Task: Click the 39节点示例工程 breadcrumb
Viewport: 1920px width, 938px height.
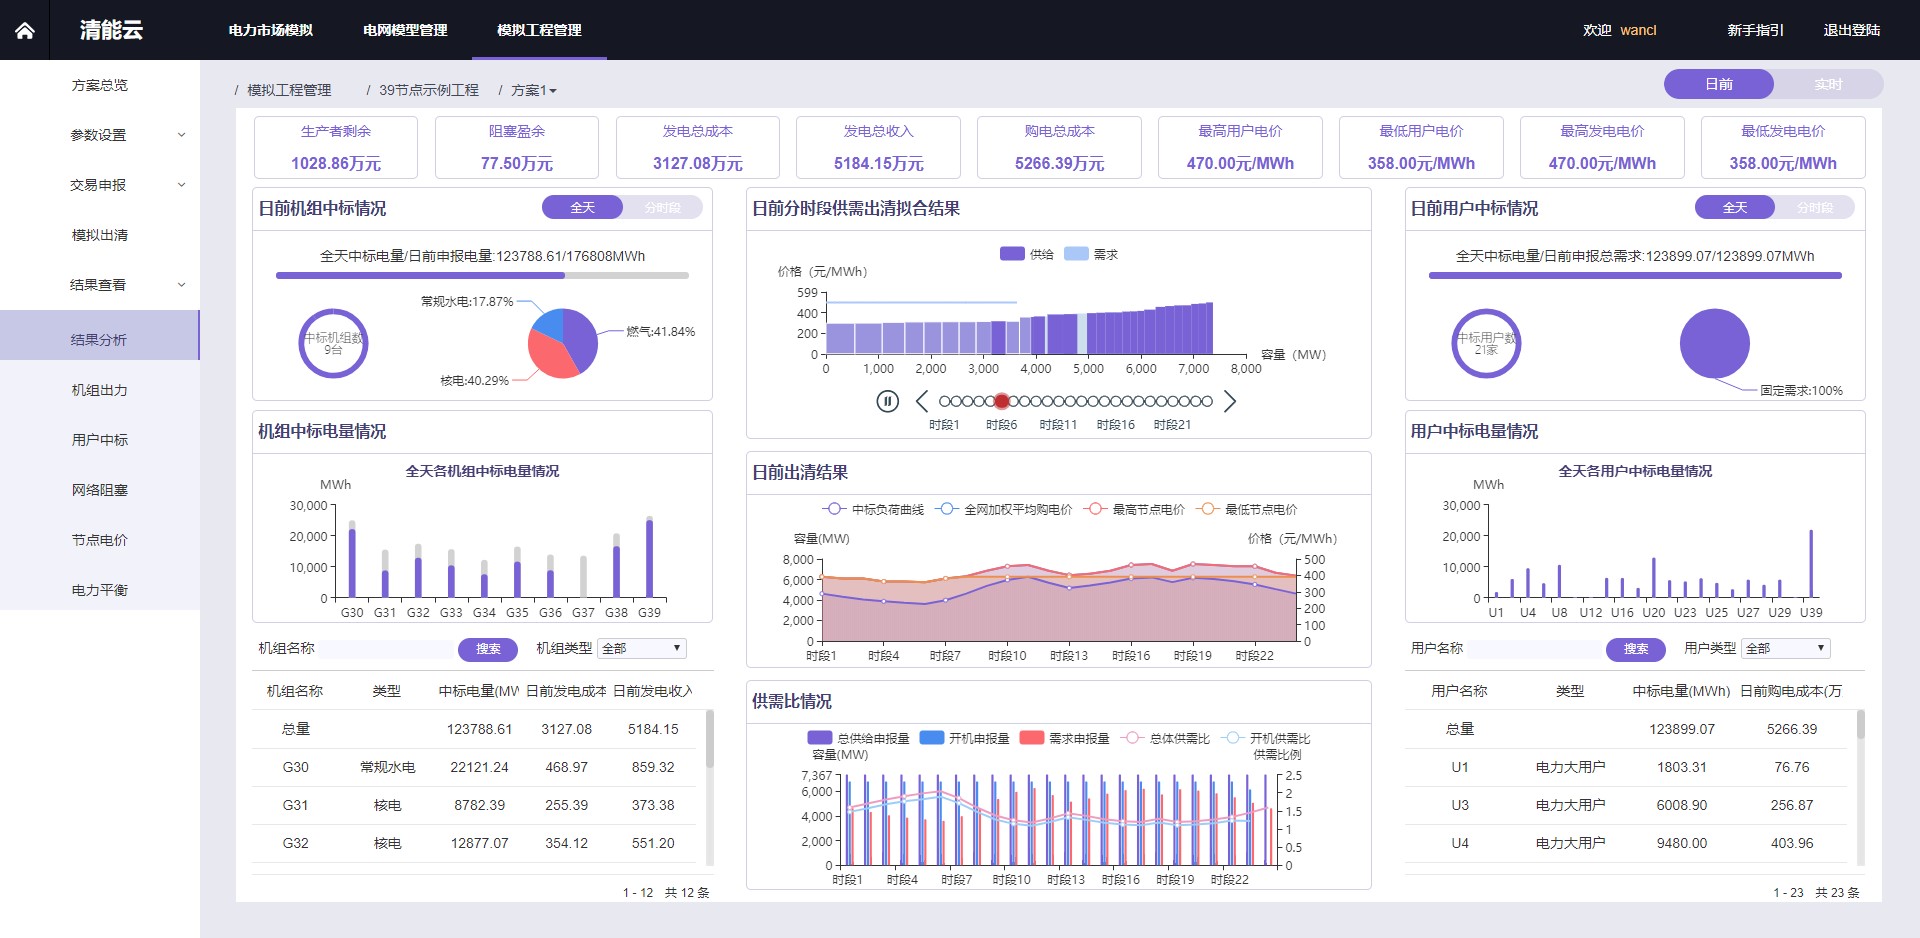Action: click(429, 90)
